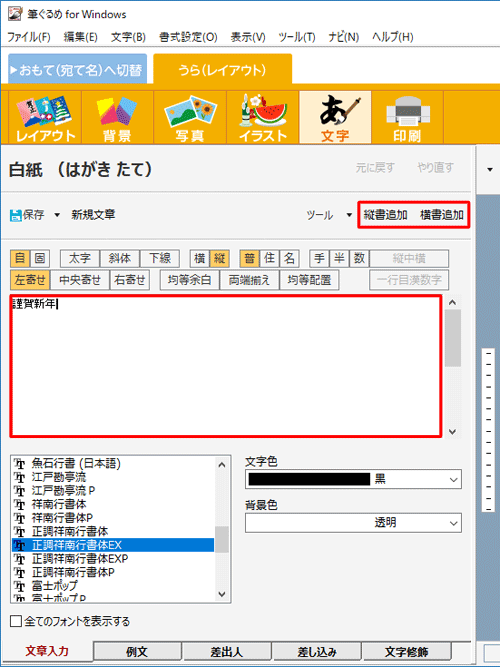This screenshot has width=500, height=667.
Task: Toggle 太字 bold formatting
Action: [80, 258]
